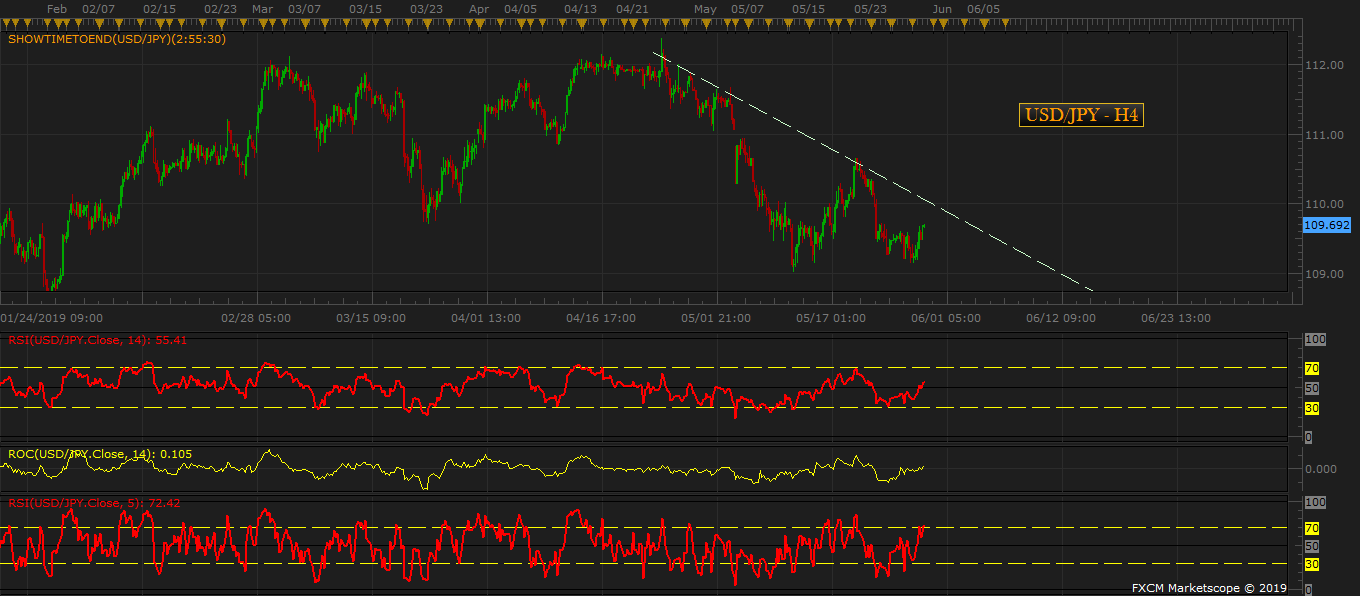Select the RSI(USD/JPY.Close, 5): 72.42 label
The height and width of the screenshot is (596, 1360).
pyautogui.click(x=94, y=503)
